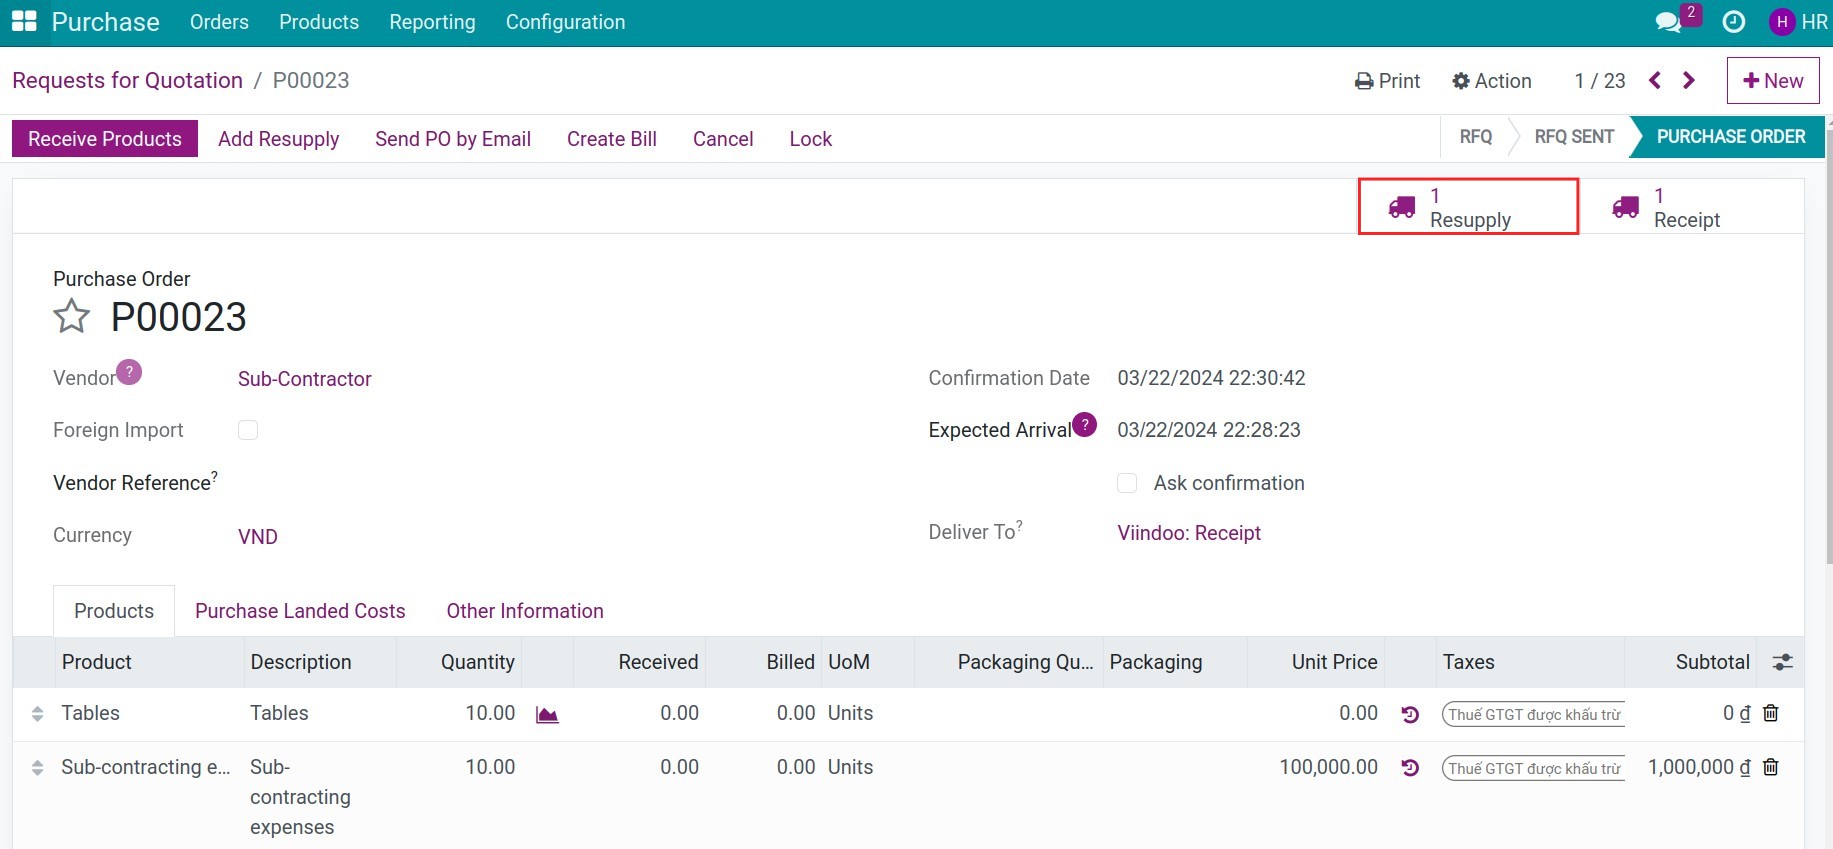
Task: Toggle the Foreign Import checkbox
Action: (x=248, y=430)
